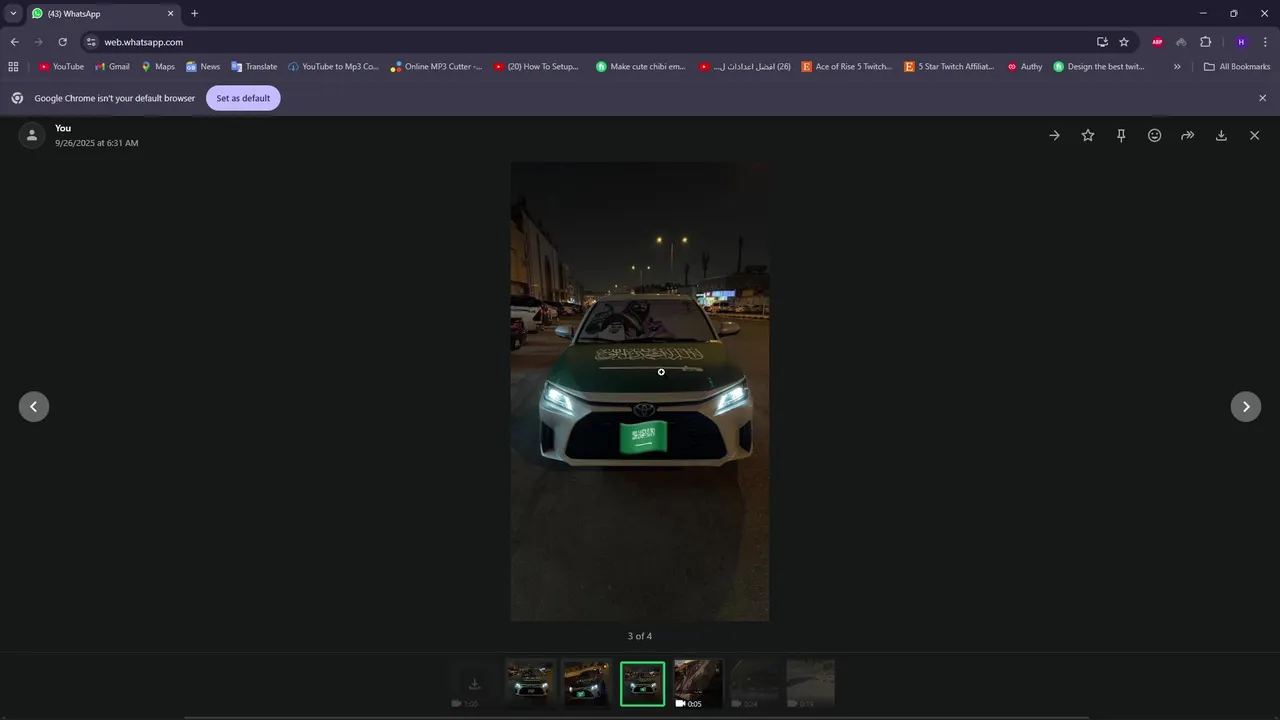Screen dimensions: 1280x720
Task: Set Chrome as default browser
Action: click(x=243, y=98)
